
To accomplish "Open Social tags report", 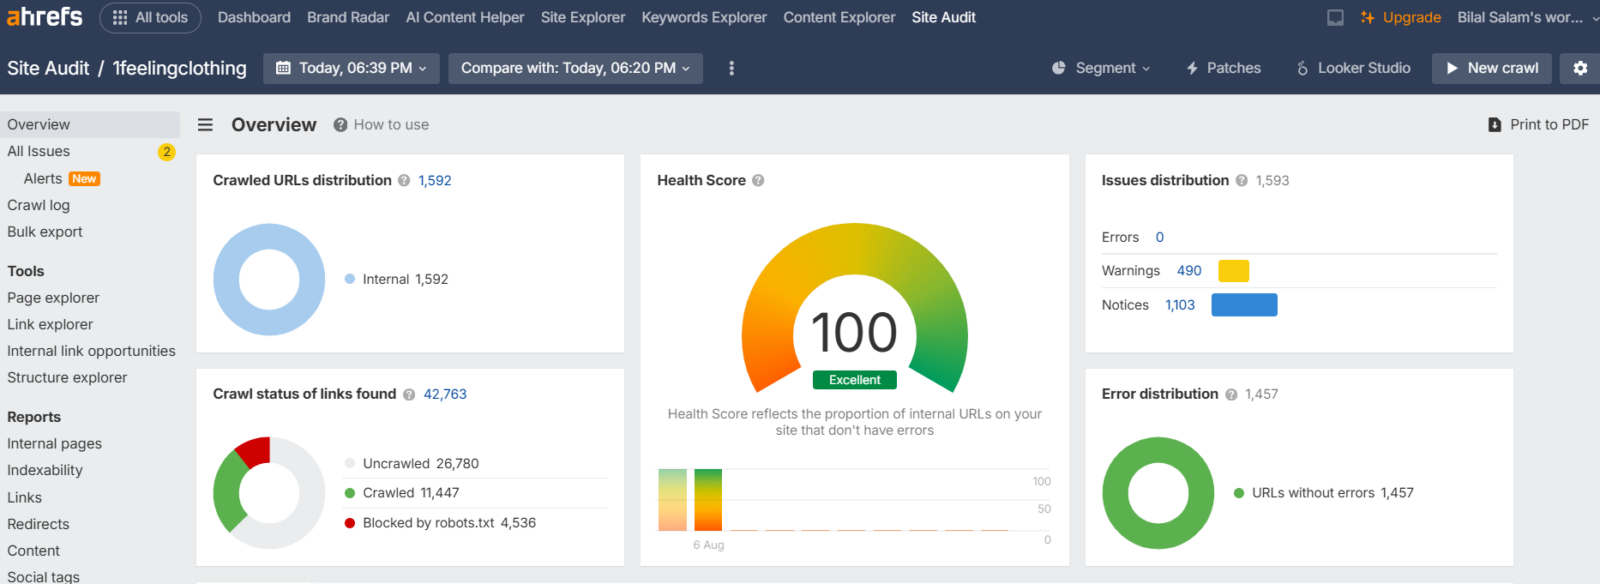I will click(x=44, y=576).
